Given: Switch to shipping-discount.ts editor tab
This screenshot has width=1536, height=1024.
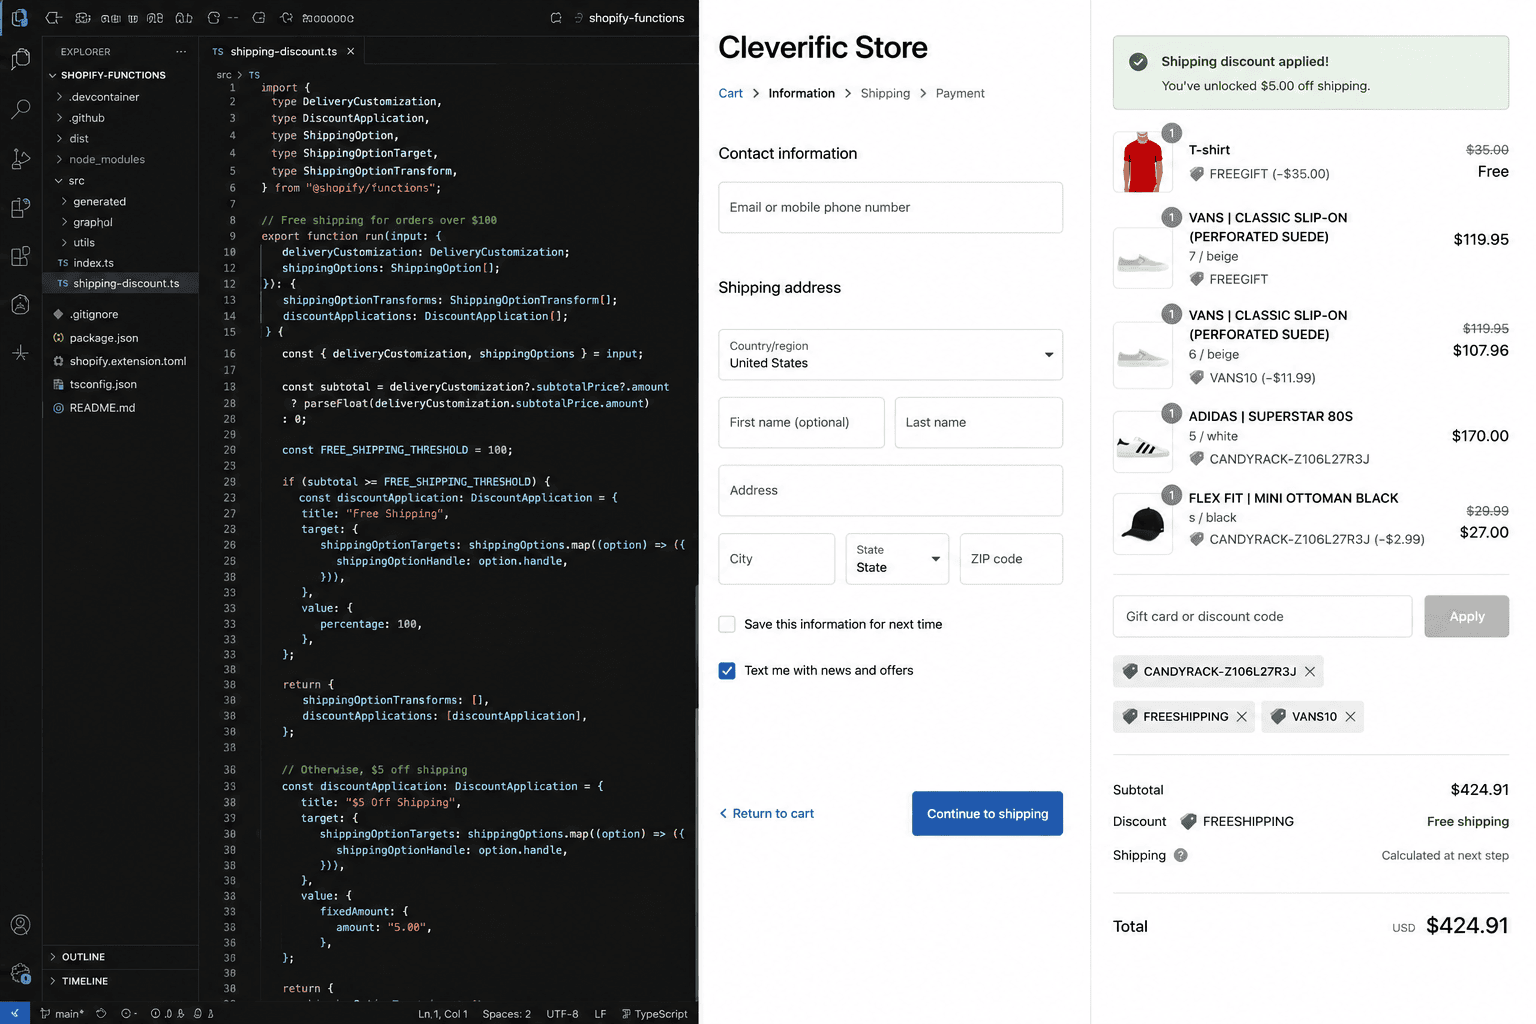Looking at the screenshot, I should tap(283, 51).
